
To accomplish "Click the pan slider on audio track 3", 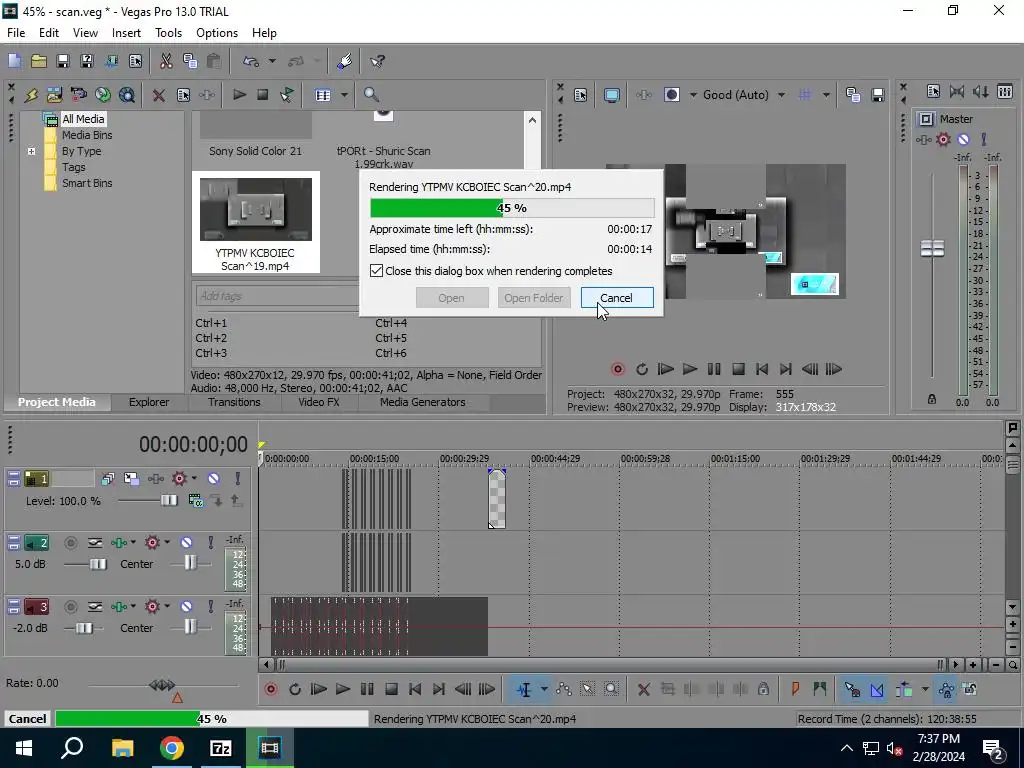I will coord(189,628).
